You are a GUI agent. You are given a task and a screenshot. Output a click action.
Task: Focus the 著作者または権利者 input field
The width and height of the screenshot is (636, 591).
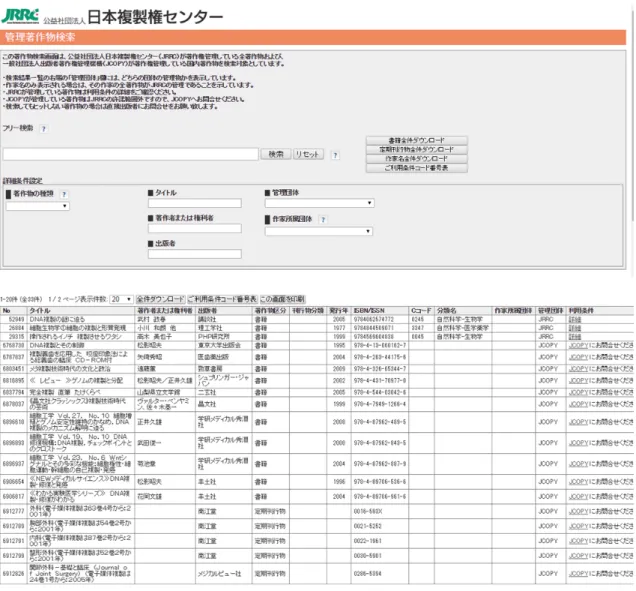(195, 228)
